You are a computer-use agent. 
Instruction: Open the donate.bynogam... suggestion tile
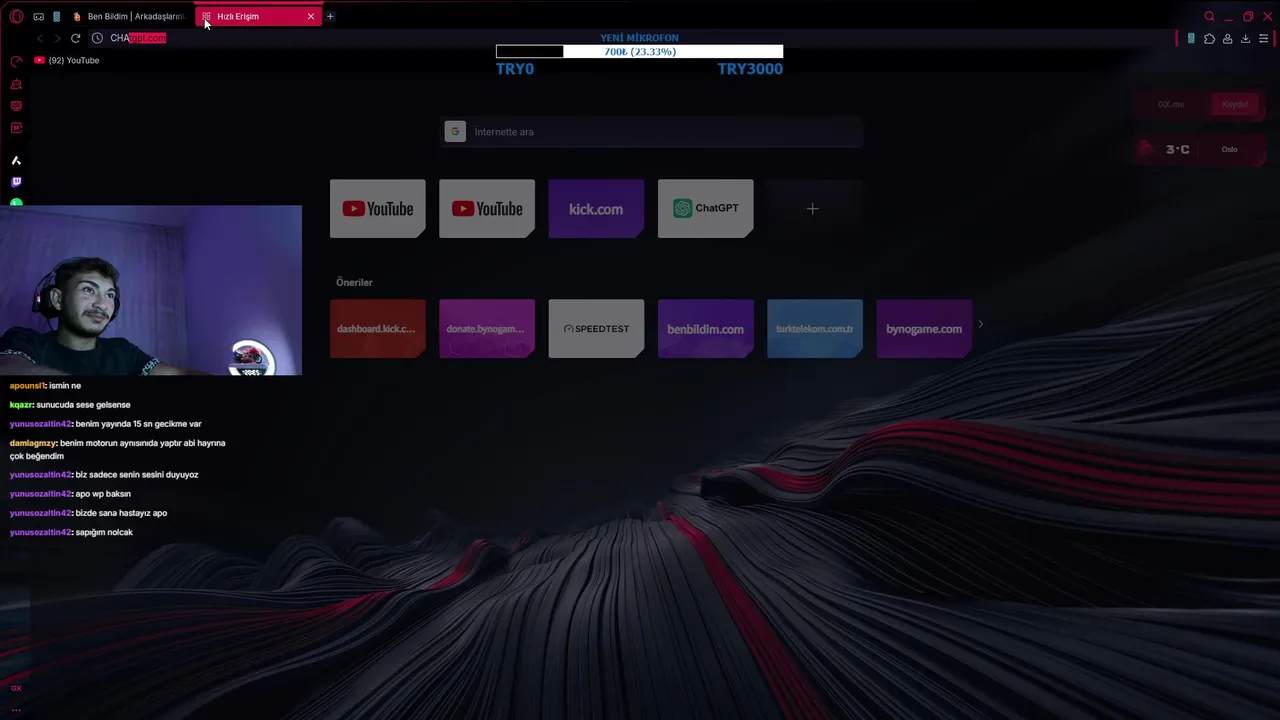pos(486,329)
